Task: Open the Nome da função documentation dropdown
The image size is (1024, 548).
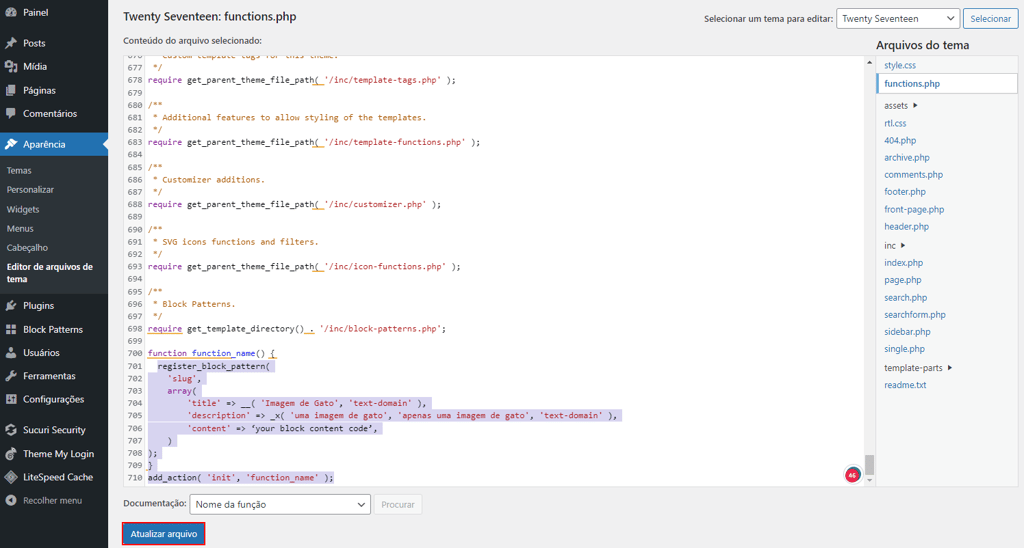Action: [x=280, y=504]
